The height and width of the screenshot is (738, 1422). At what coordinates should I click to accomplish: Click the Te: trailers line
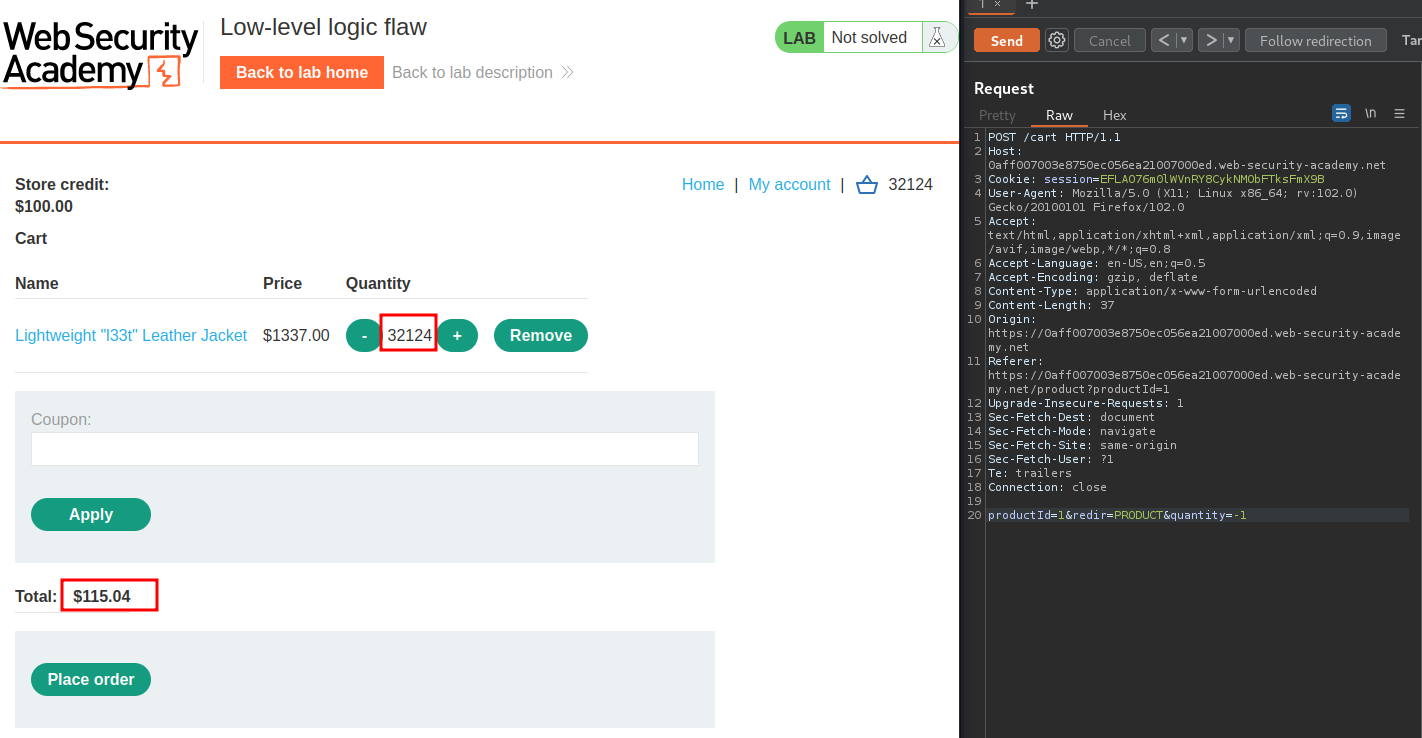pyautogui.click(x=1029, y=473)
